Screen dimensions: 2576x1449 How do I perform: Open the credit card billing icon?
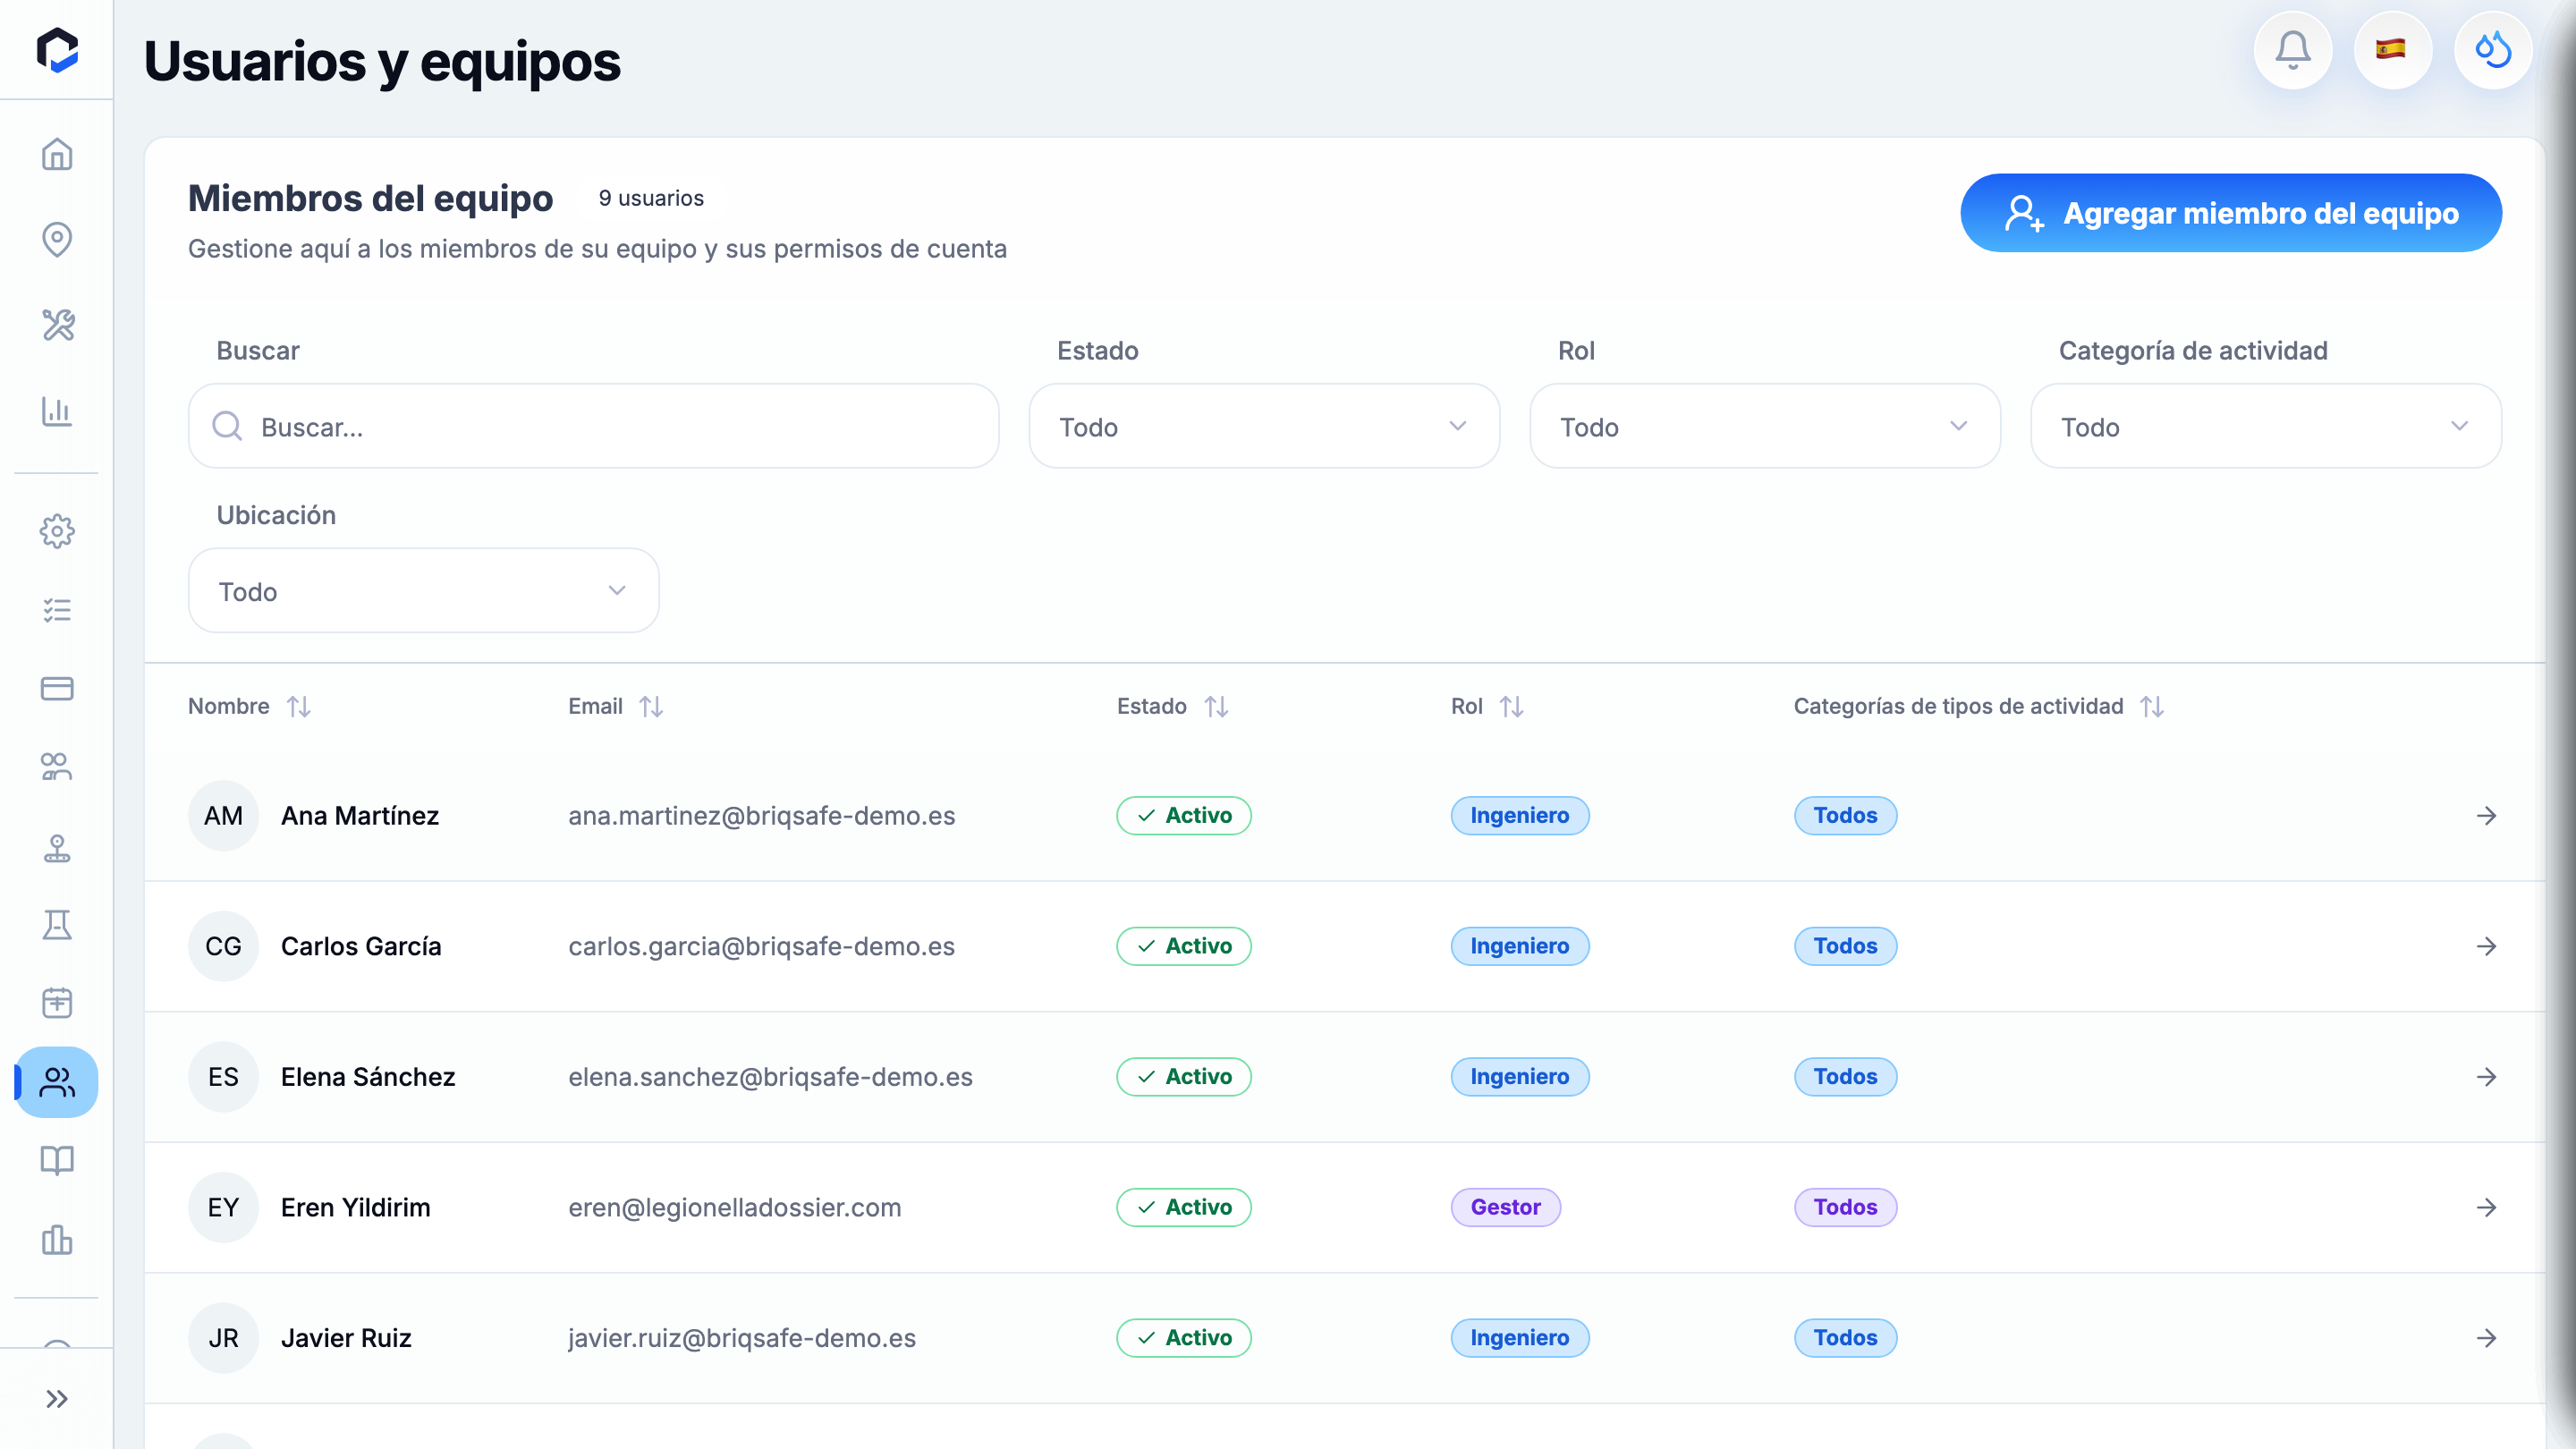(x=57, y=688)
